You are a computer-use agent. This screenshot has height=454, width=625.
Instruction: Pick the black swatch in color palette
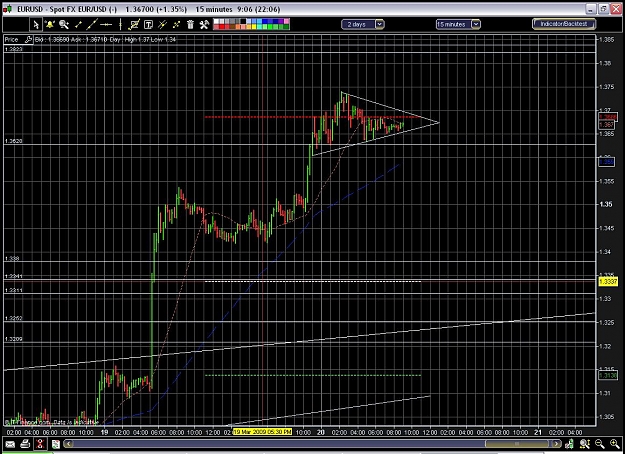[243, 21]
